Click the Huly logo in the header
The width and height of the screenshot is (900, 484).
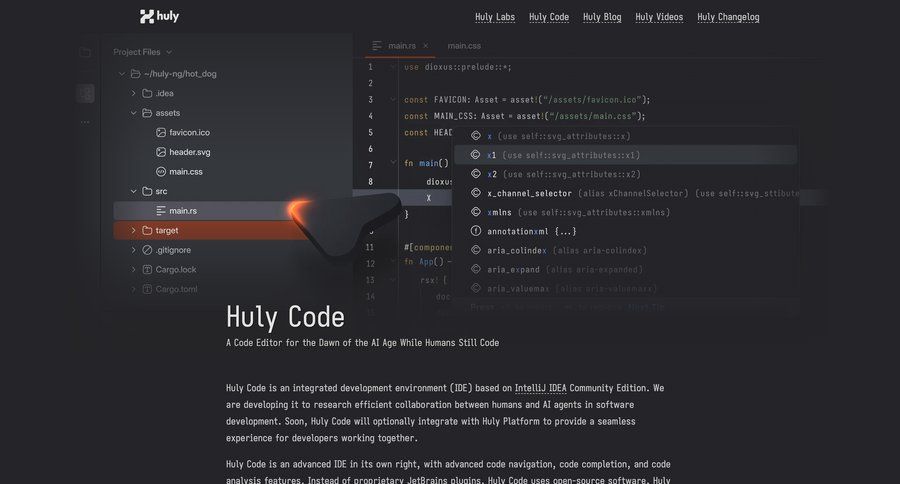point(160,16)
